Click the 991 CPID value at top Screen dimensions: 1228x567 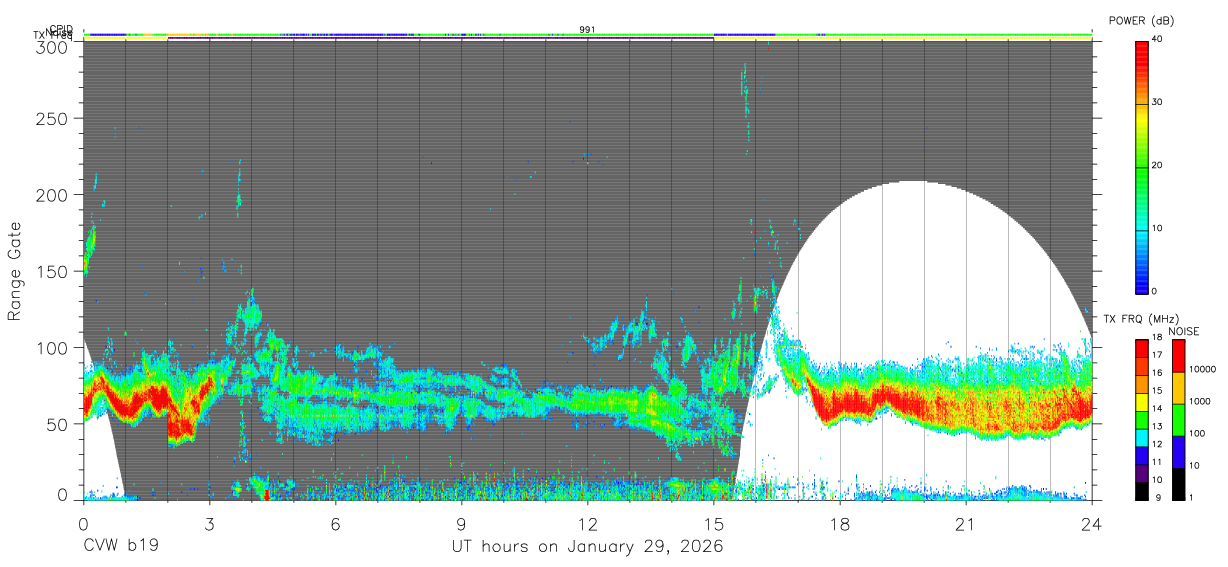(x=587, y=30)
